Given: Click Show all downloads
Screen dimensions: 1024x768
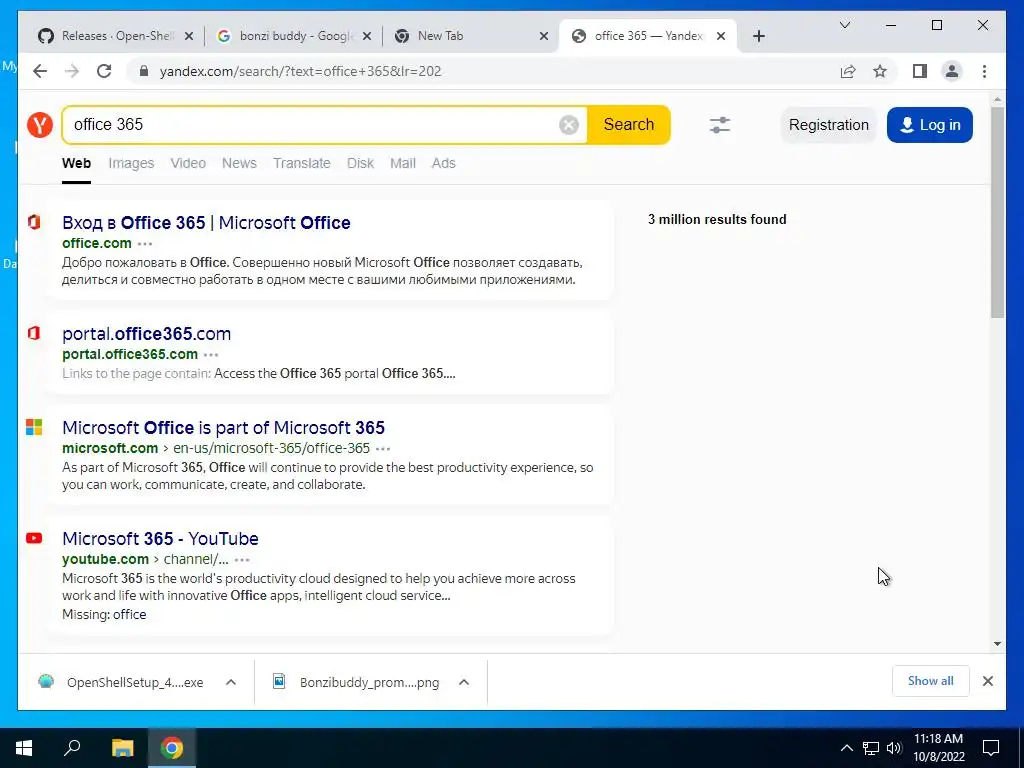Looking at the screenshot, I should pyautogui.click(x=930, y=681).
